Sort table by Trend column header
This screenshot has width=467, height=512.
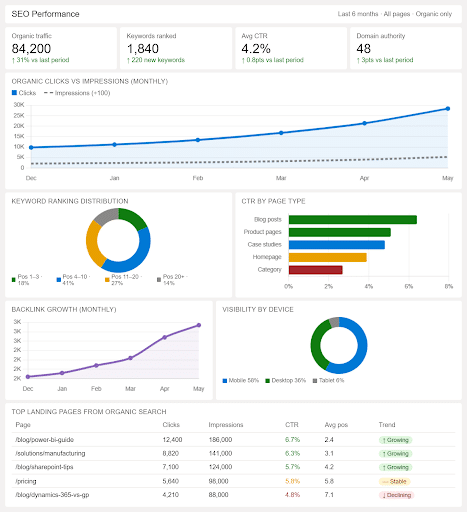tap(387, 425)
